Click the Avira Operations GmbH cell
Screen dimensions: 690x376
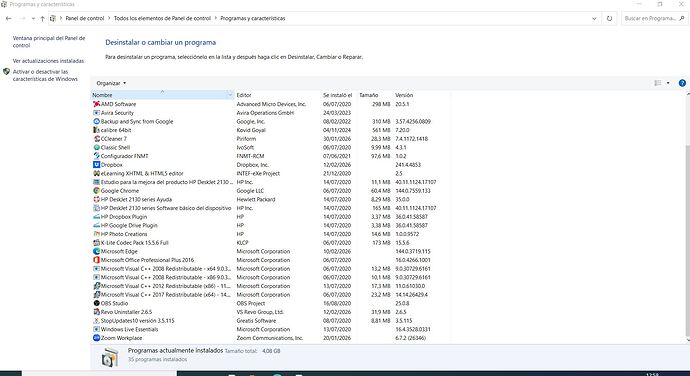pos(265,113)
